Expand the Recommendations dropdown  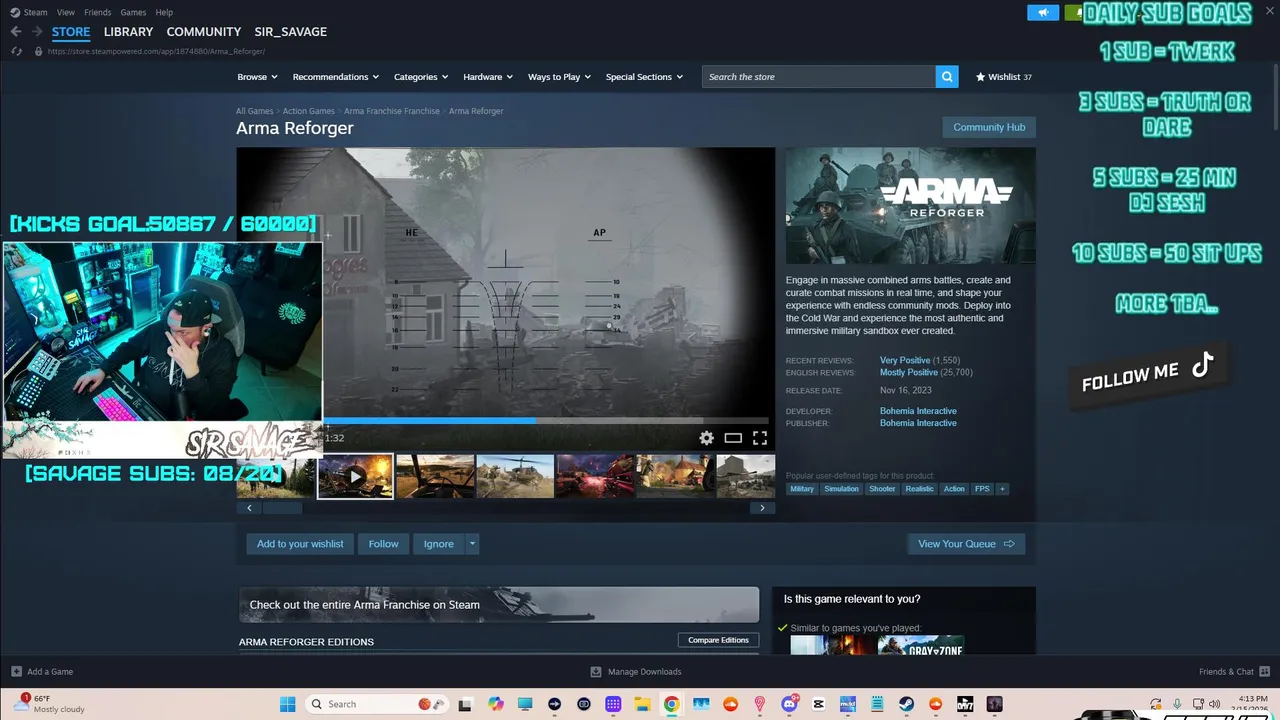coord(335,77)
